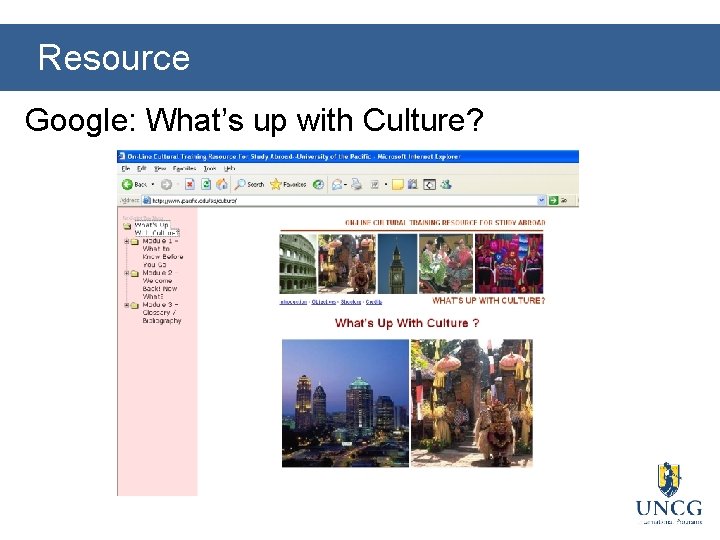720x540 pixels.
Task: Click the Back button in Internet Explorer
Action: 134,184
